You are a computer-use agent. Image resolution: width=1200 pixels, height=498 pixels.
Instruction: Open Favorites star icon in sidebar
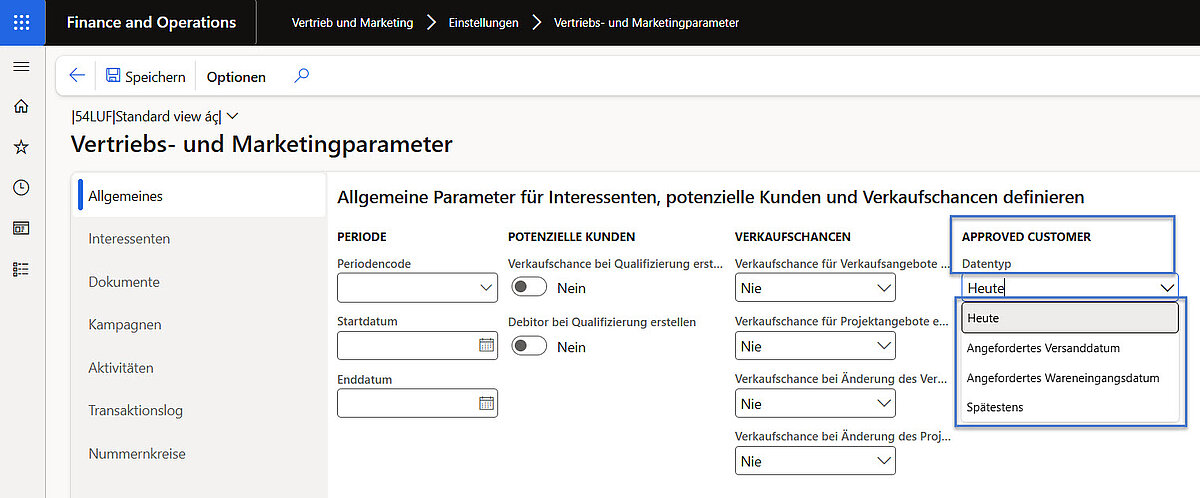point(21,147)
